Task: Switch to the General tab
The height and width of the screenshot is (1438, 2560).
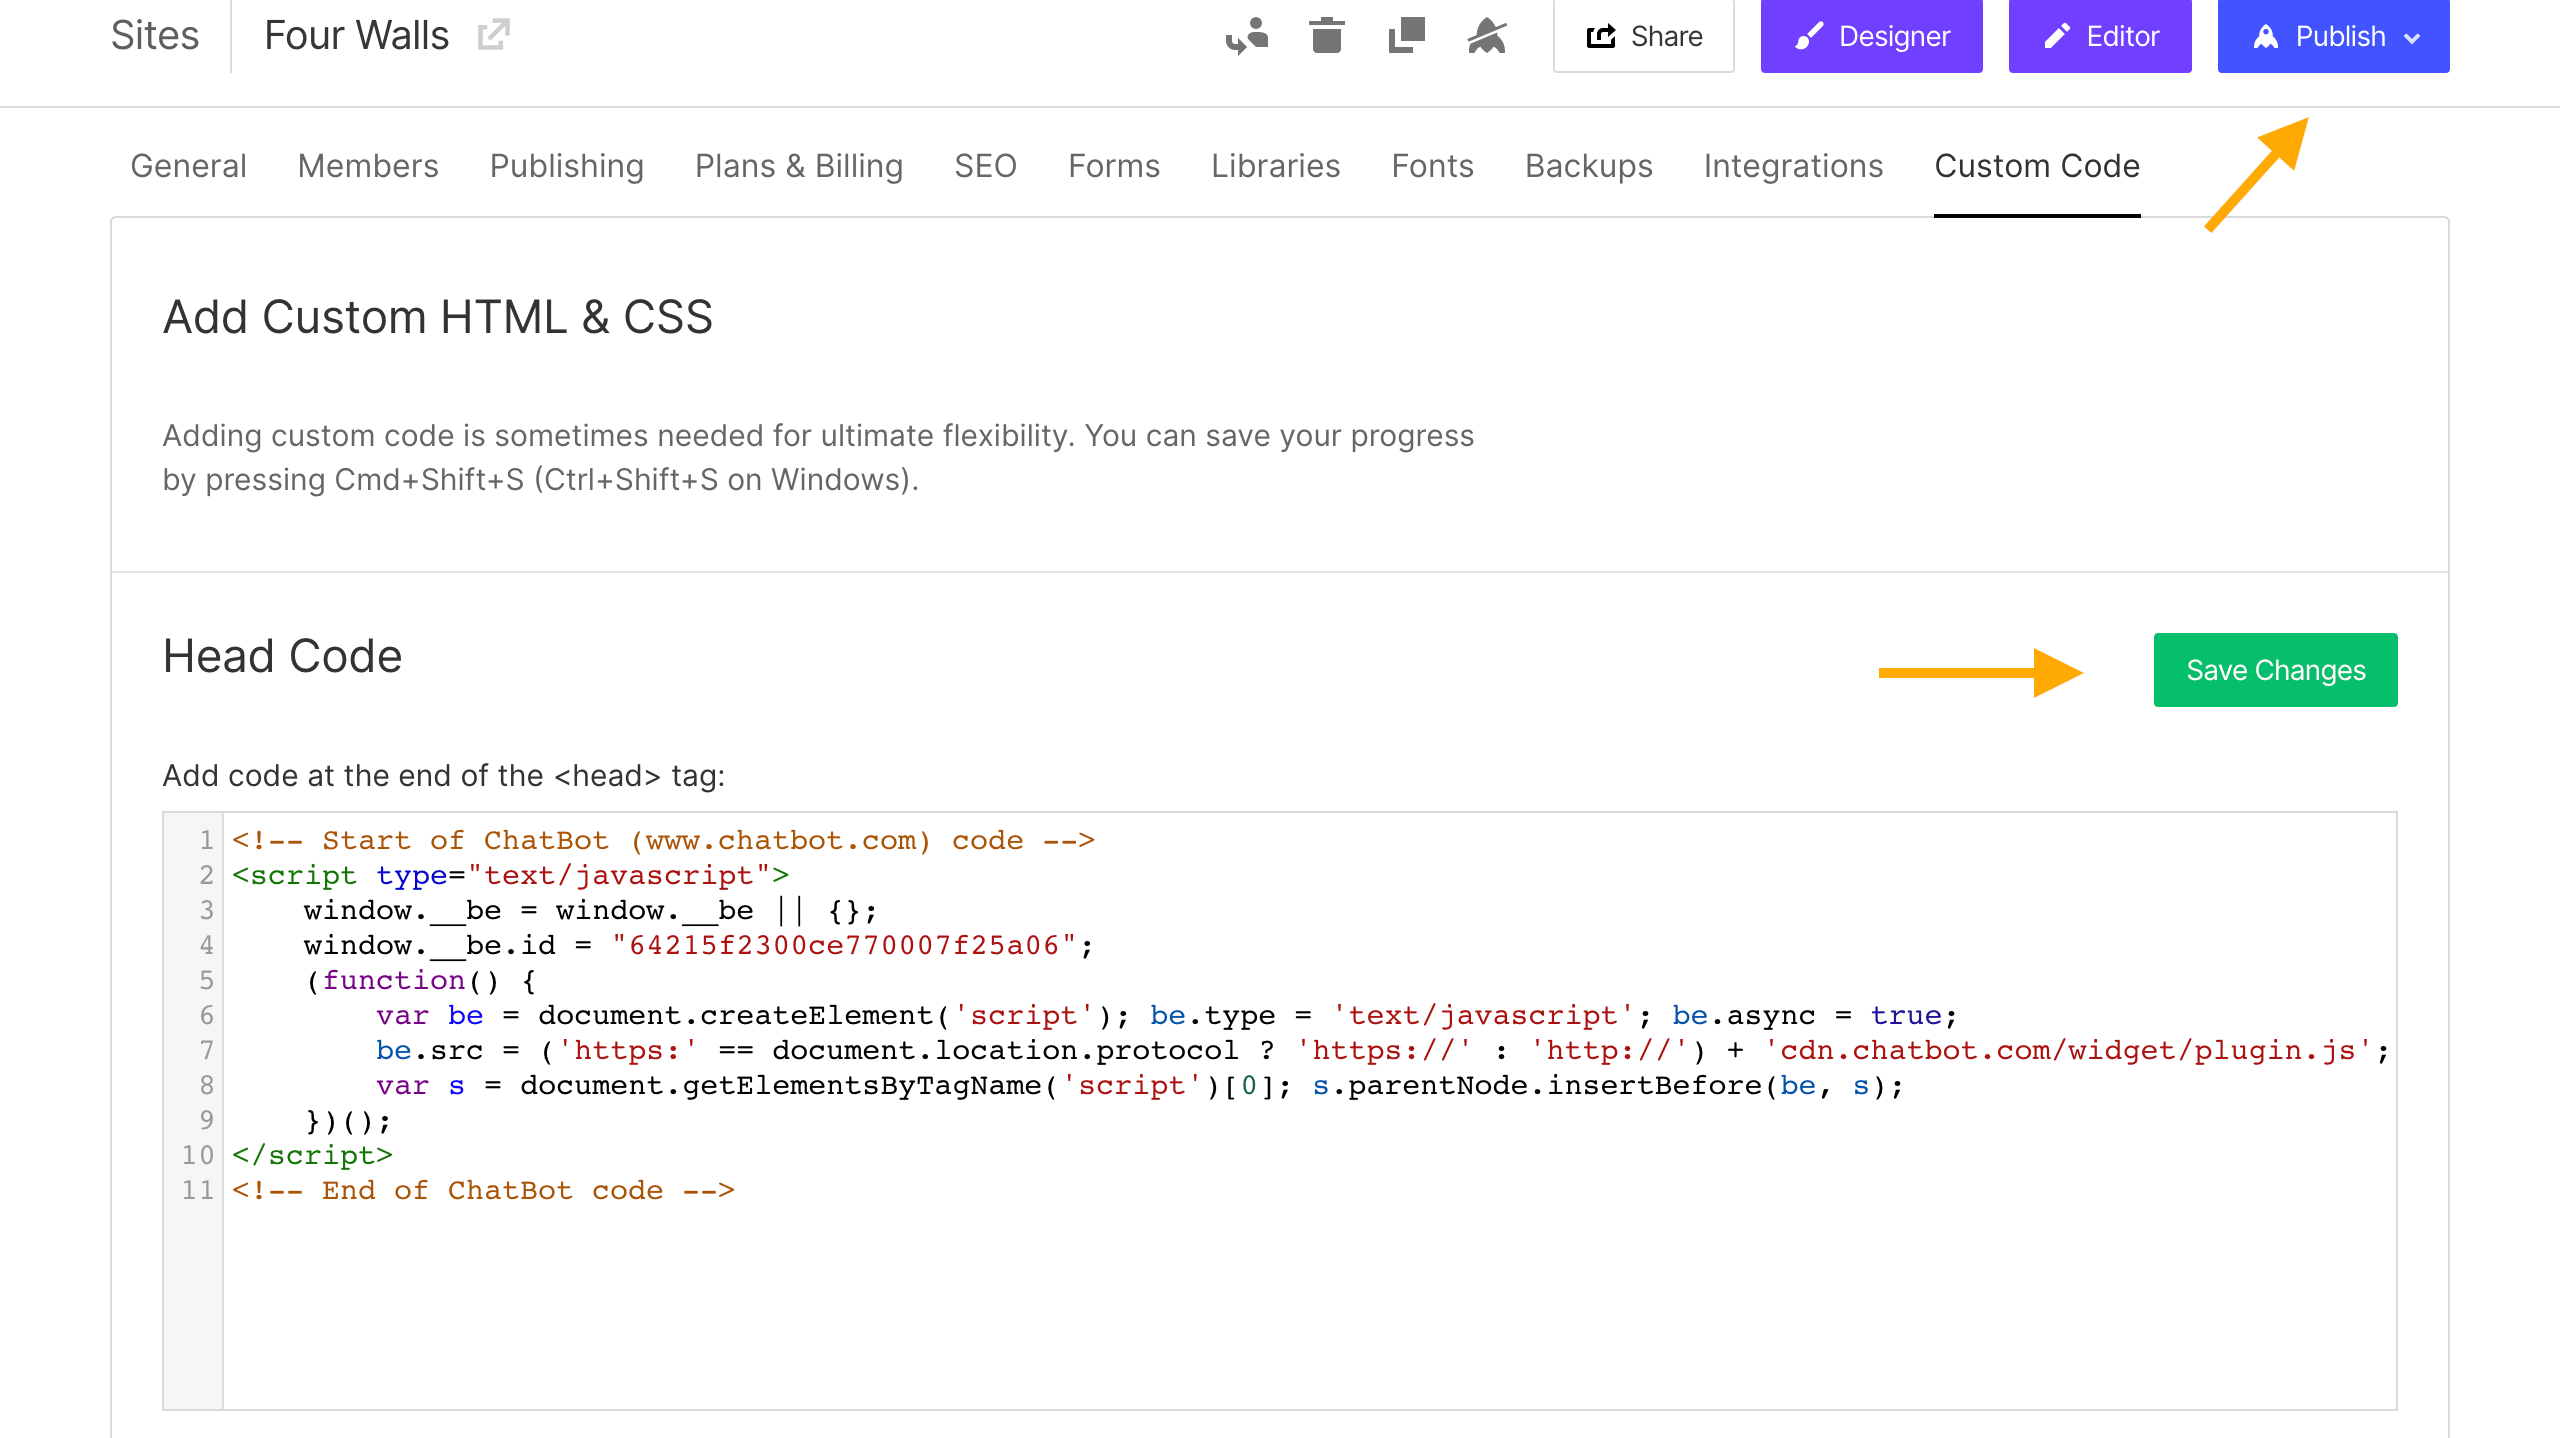Action: click(188, 166)
